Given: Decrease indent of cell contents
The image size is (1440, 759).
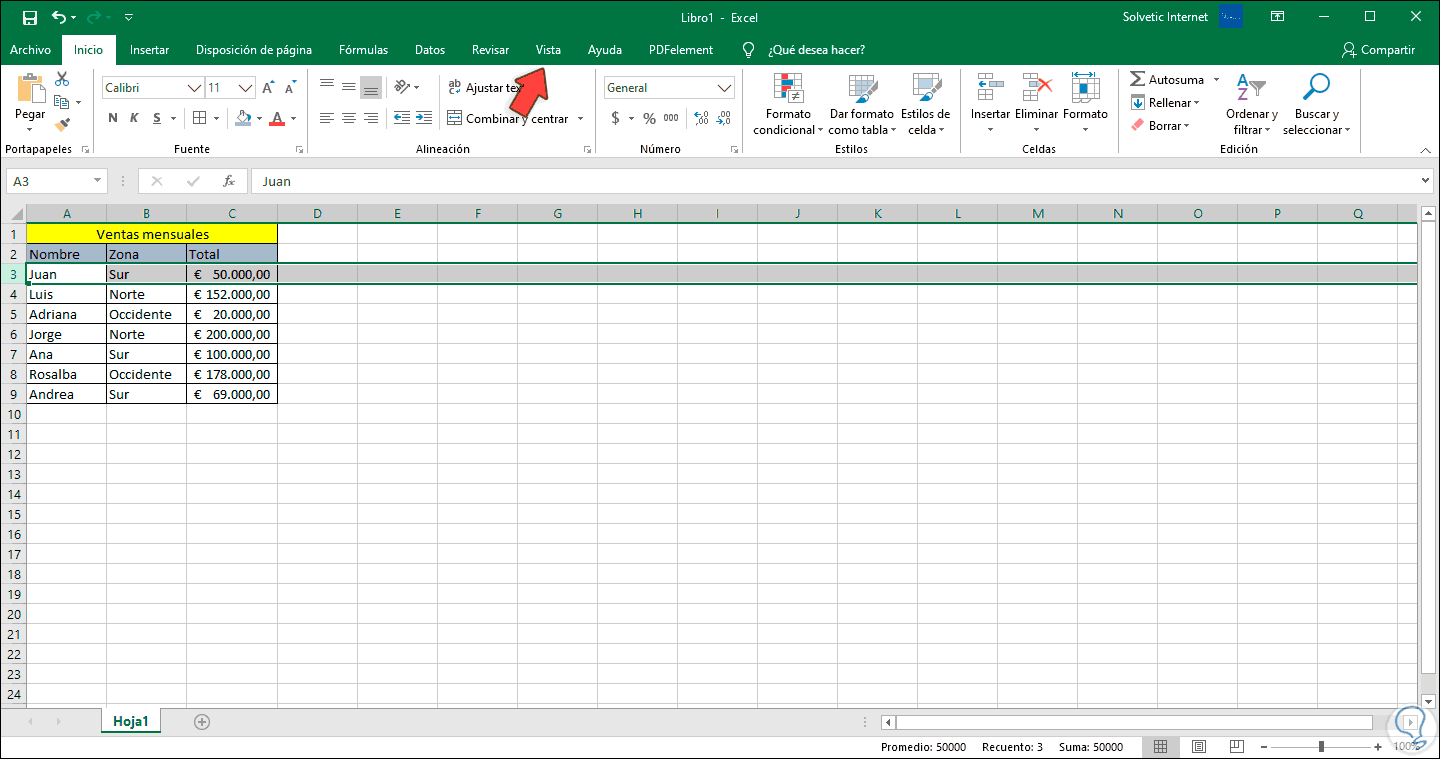Looking at the screenshot, I should click(401, 118).
